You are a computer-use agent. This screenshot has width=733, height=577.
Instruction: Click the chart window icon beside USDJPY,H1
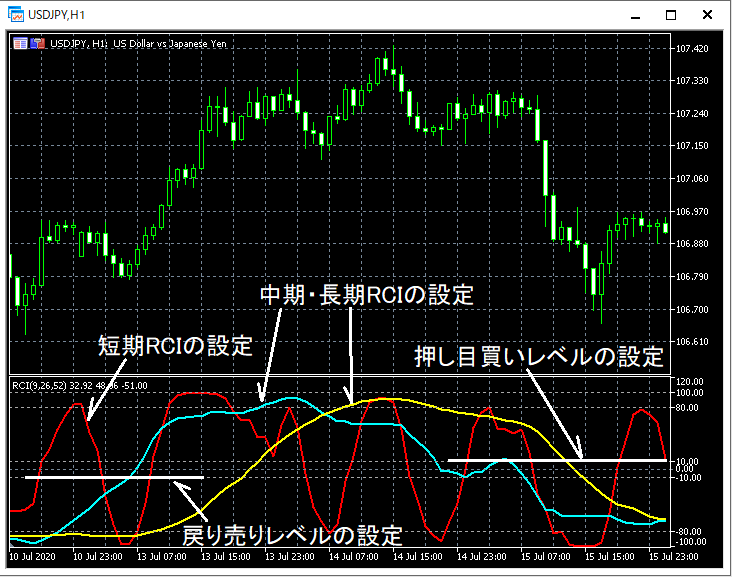[x=15, y=14]
